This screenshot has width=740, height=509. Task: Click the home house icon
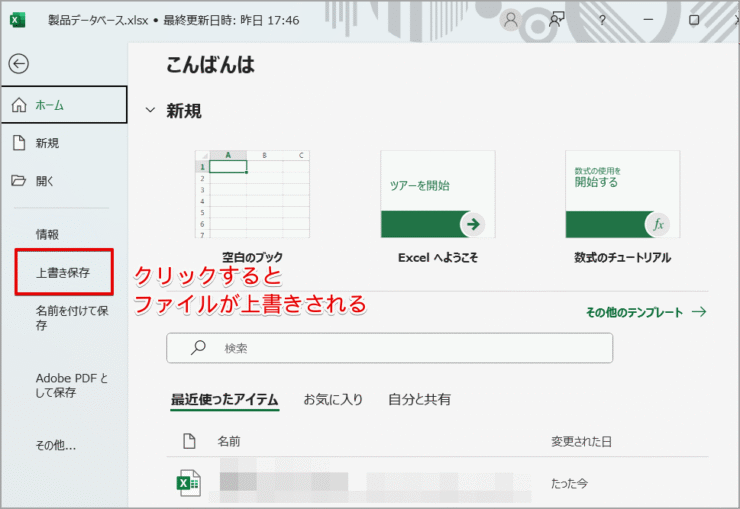pyautogui.click(x=19, y=105)
